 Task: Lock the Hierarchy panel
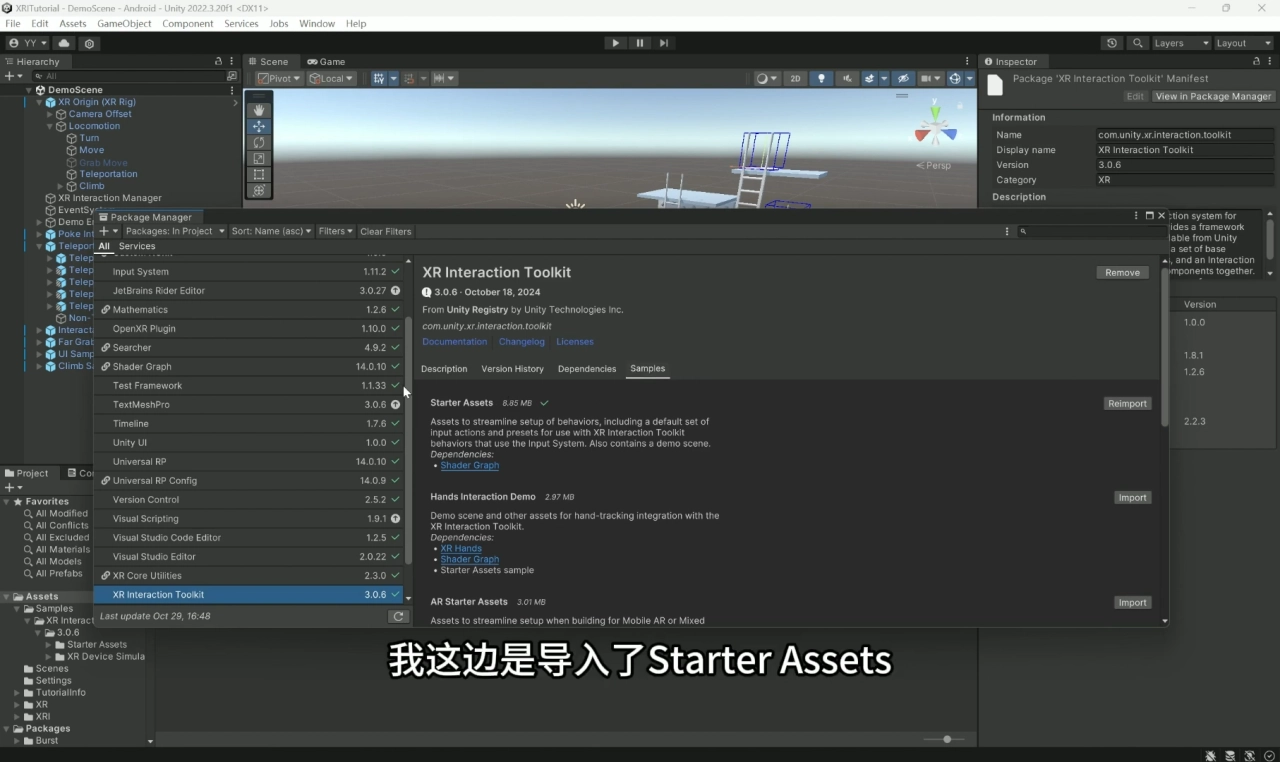(219, 61)
